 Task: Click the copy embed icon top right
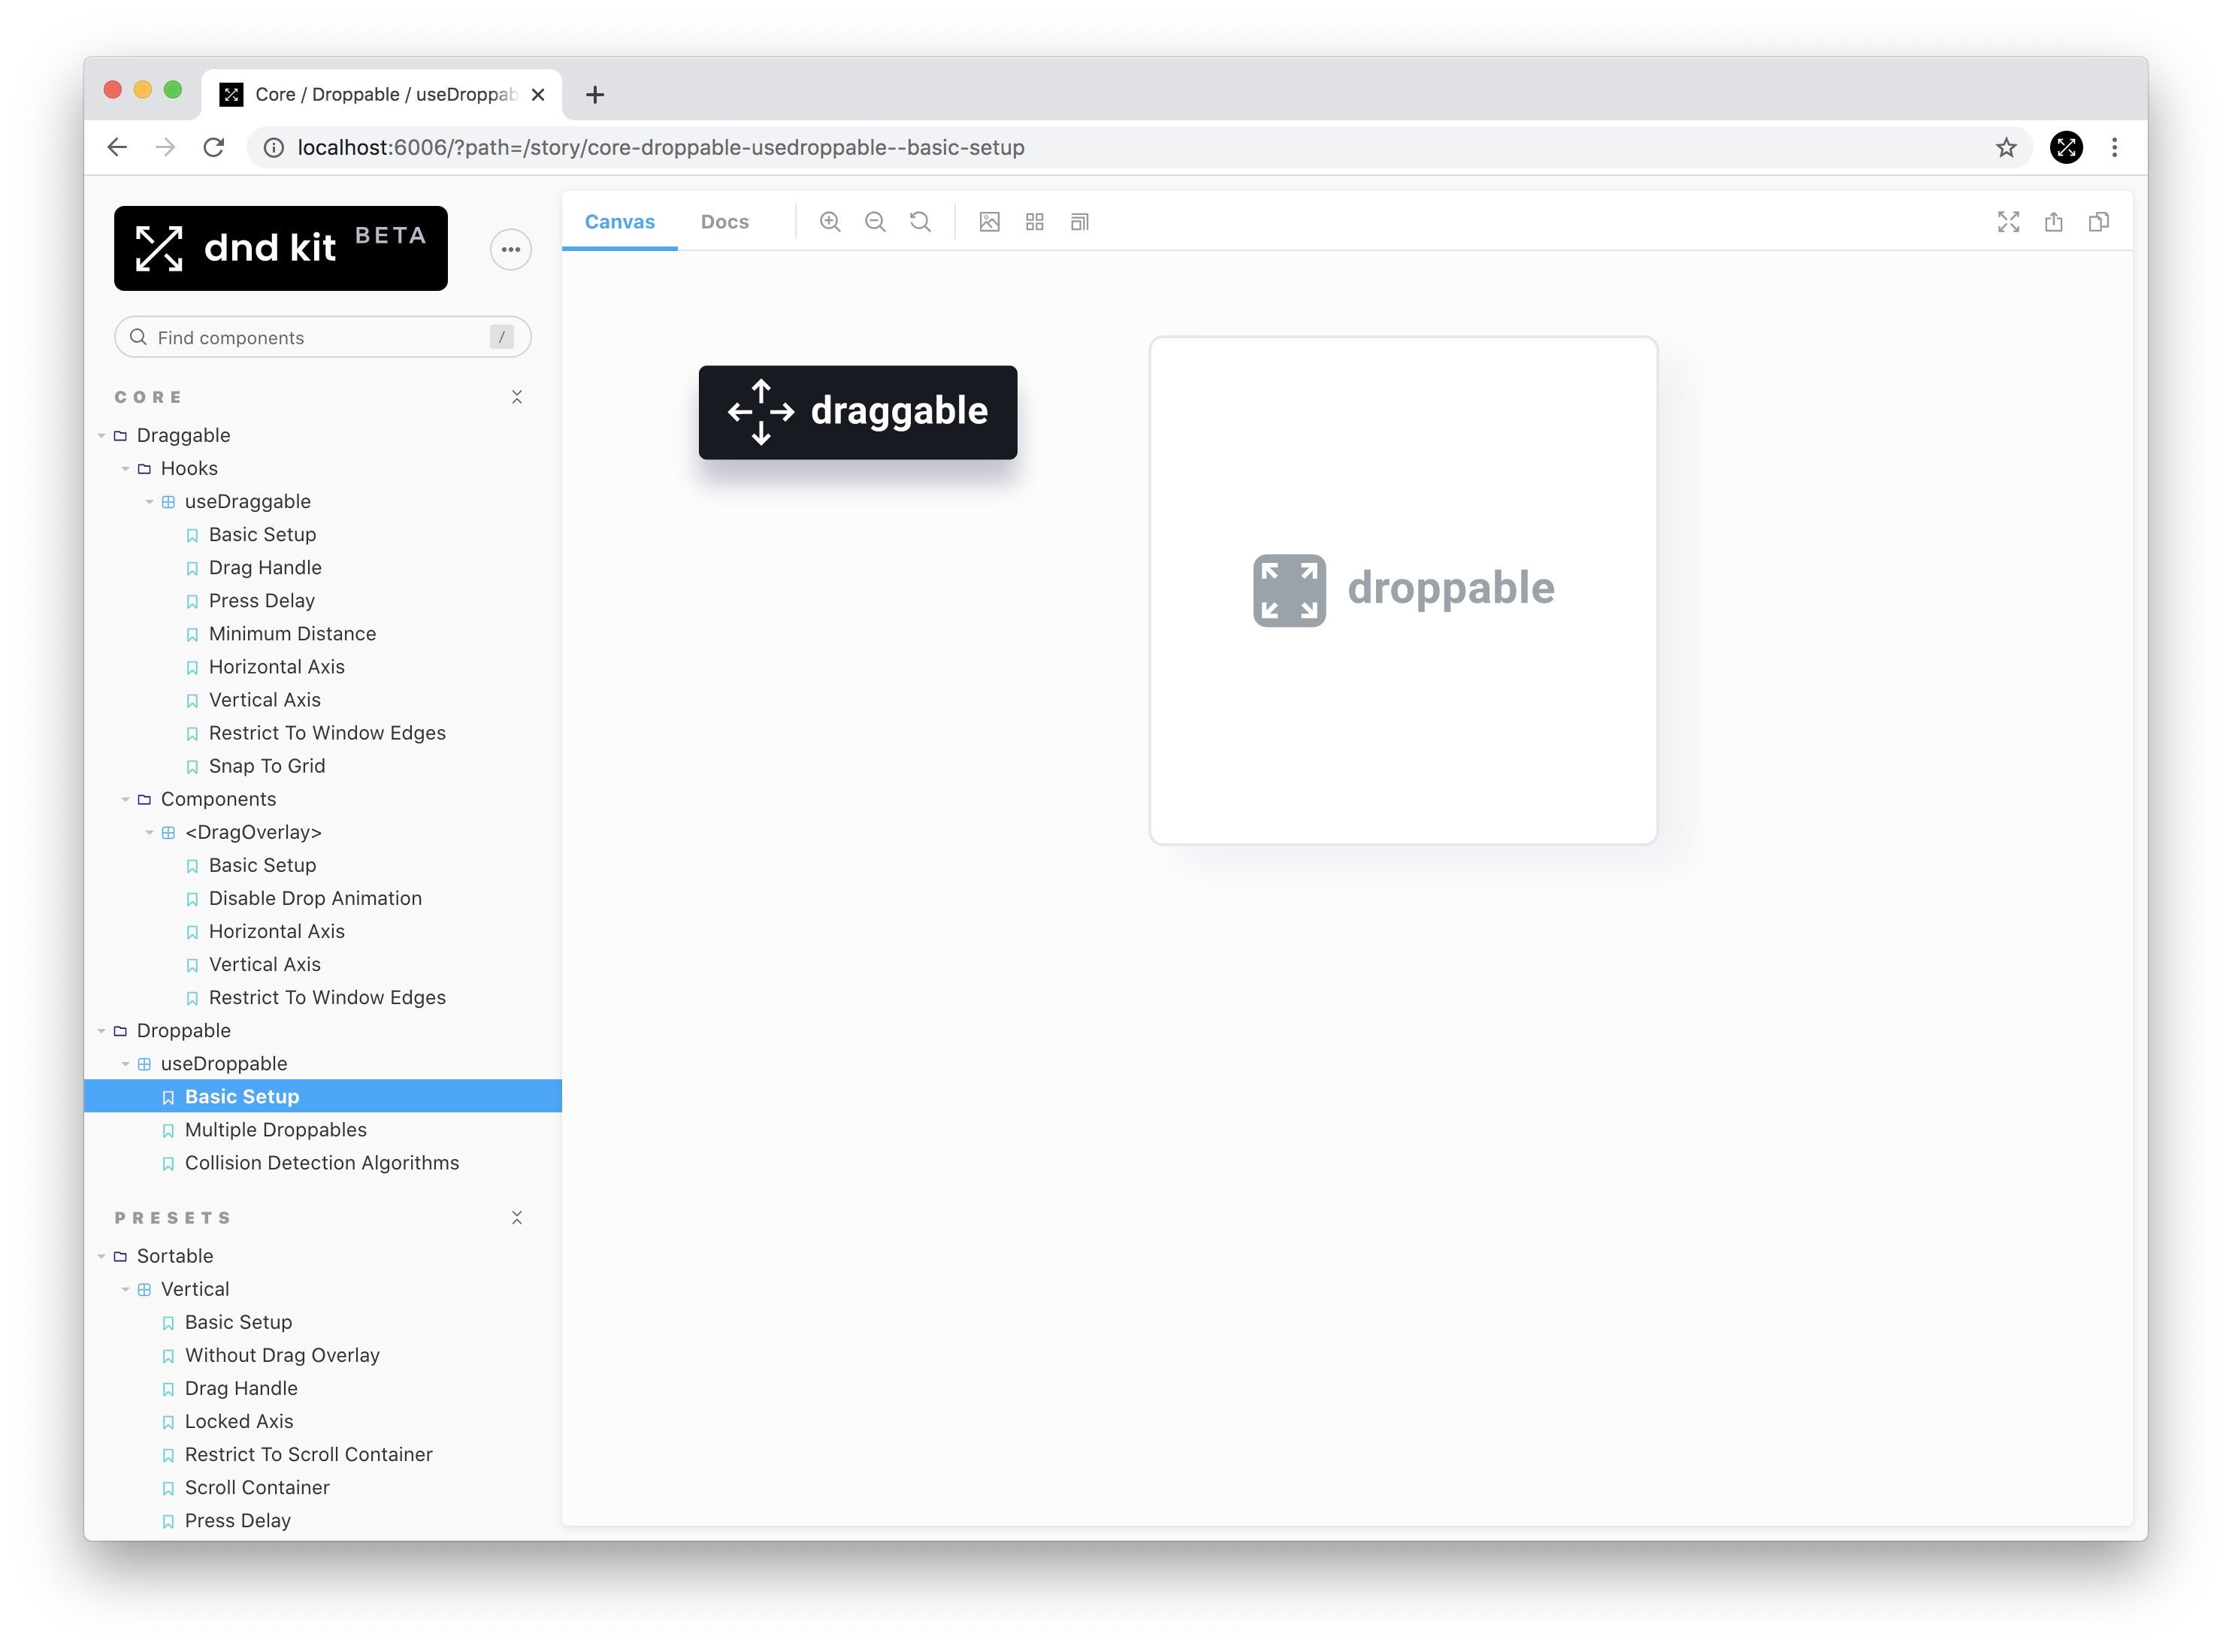tap(2098, 222)
